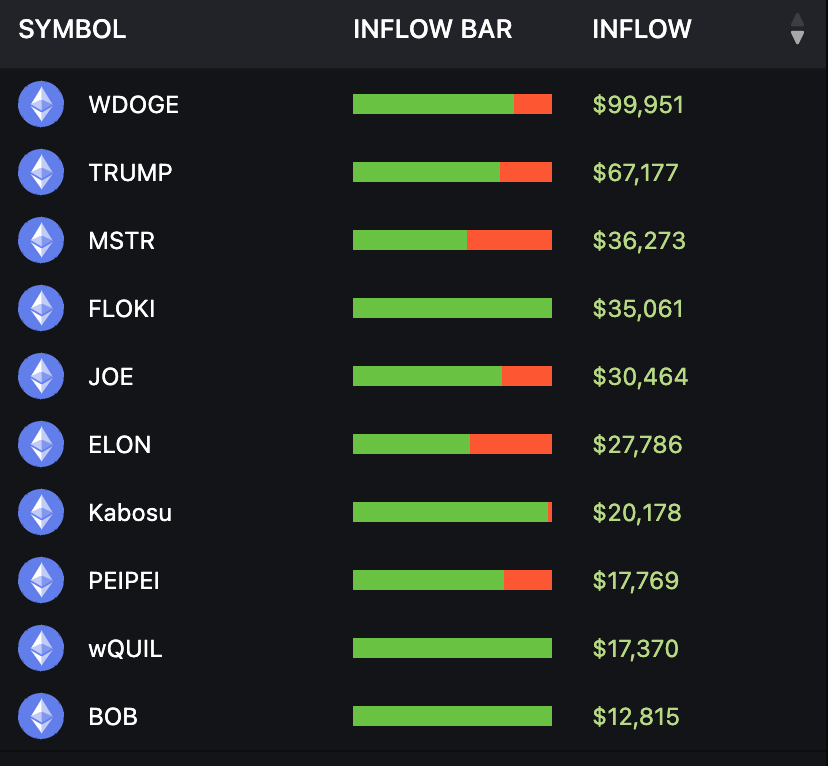Image resolution: width=828 pixels, height=766 pixels.
Task: Open the PEIPEI token name
Action: (124, 581)
